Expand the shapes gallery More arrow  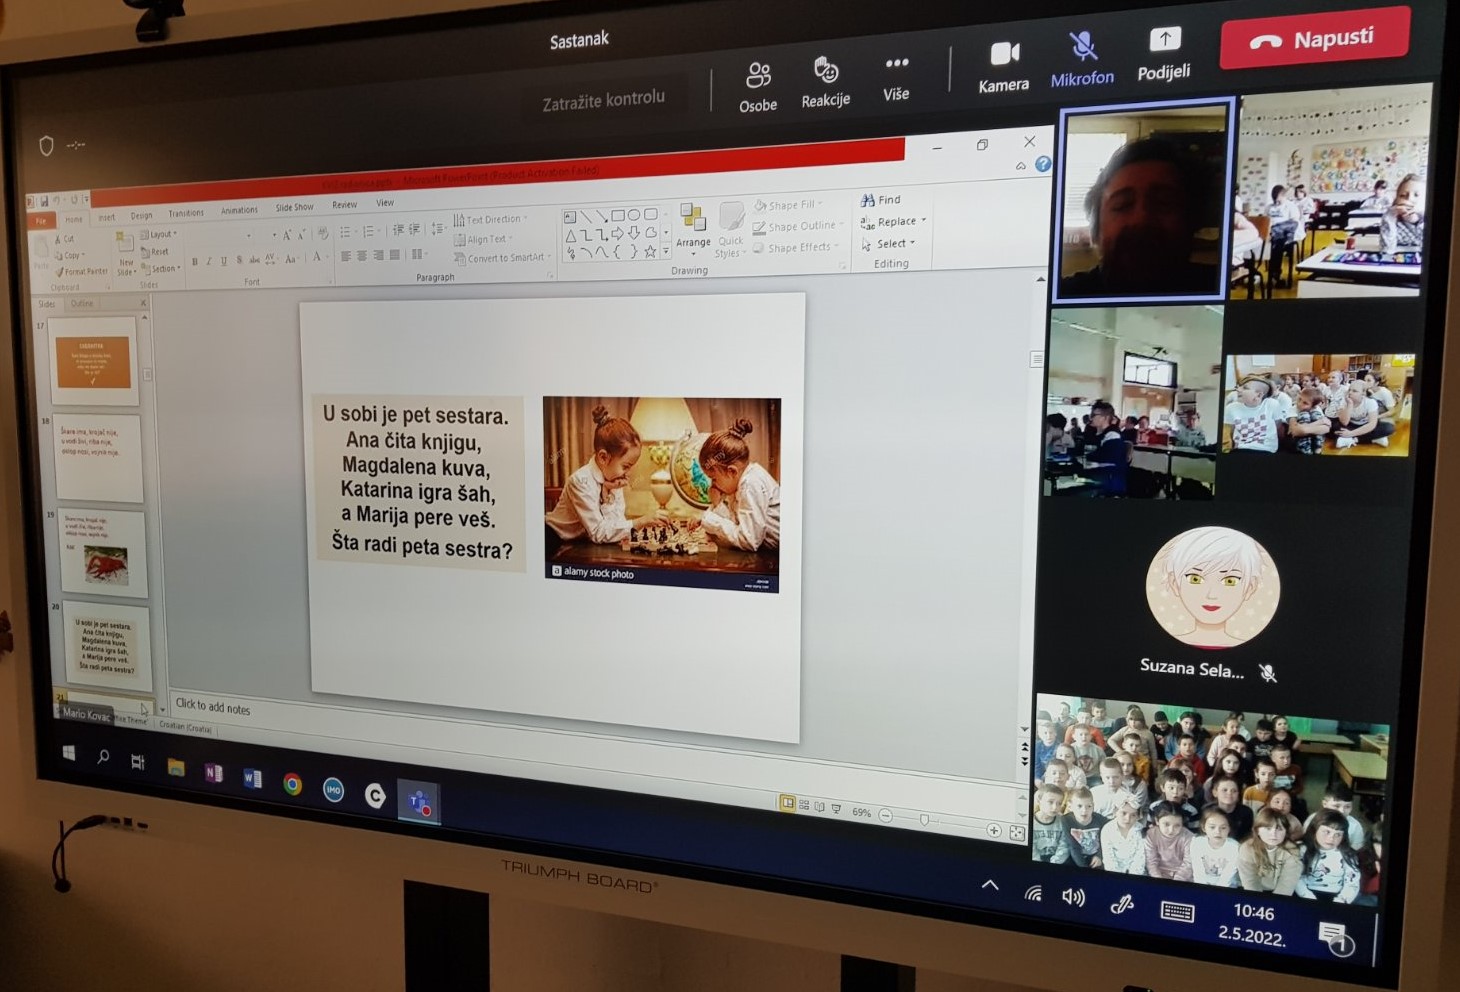coord(666,250)
